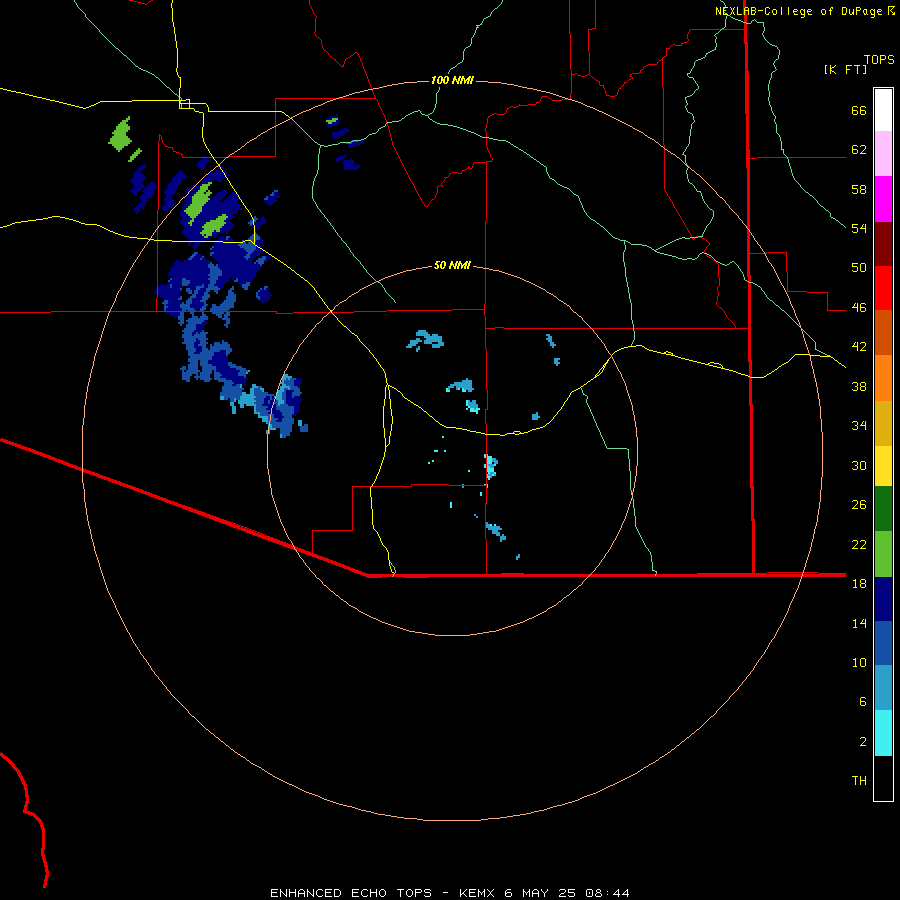Pick the magenta swatch in the legend
This screenshot has width=900, height=900.
tap(883, 199)
